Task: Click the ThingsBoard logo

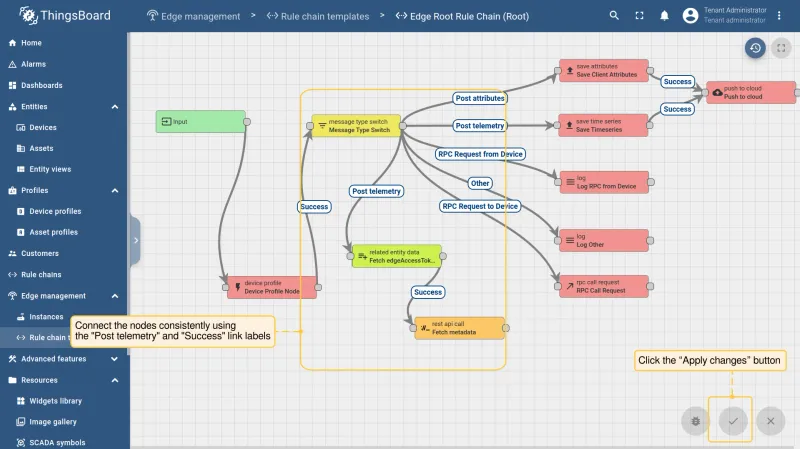Action: (65, 16)
